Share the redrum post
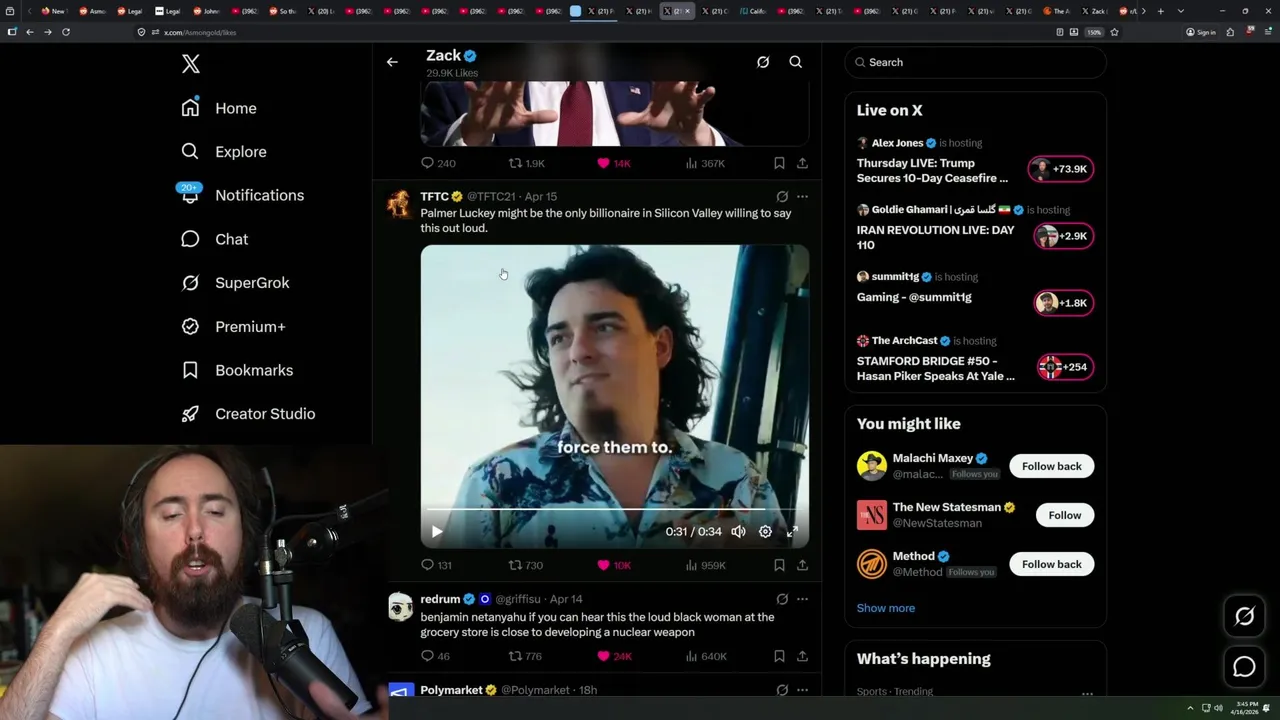The image size is (1280, 720). point(802,656)
